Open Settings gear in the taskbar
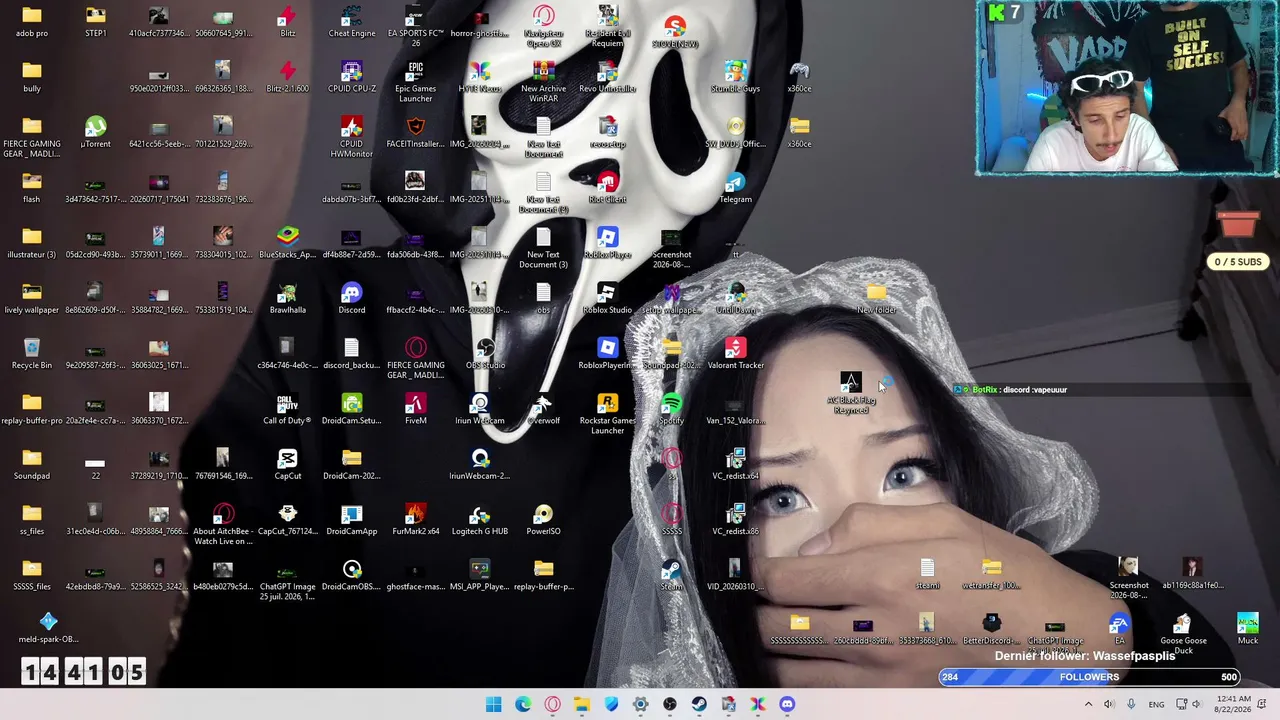1280x720 pixels. (641, 704)
